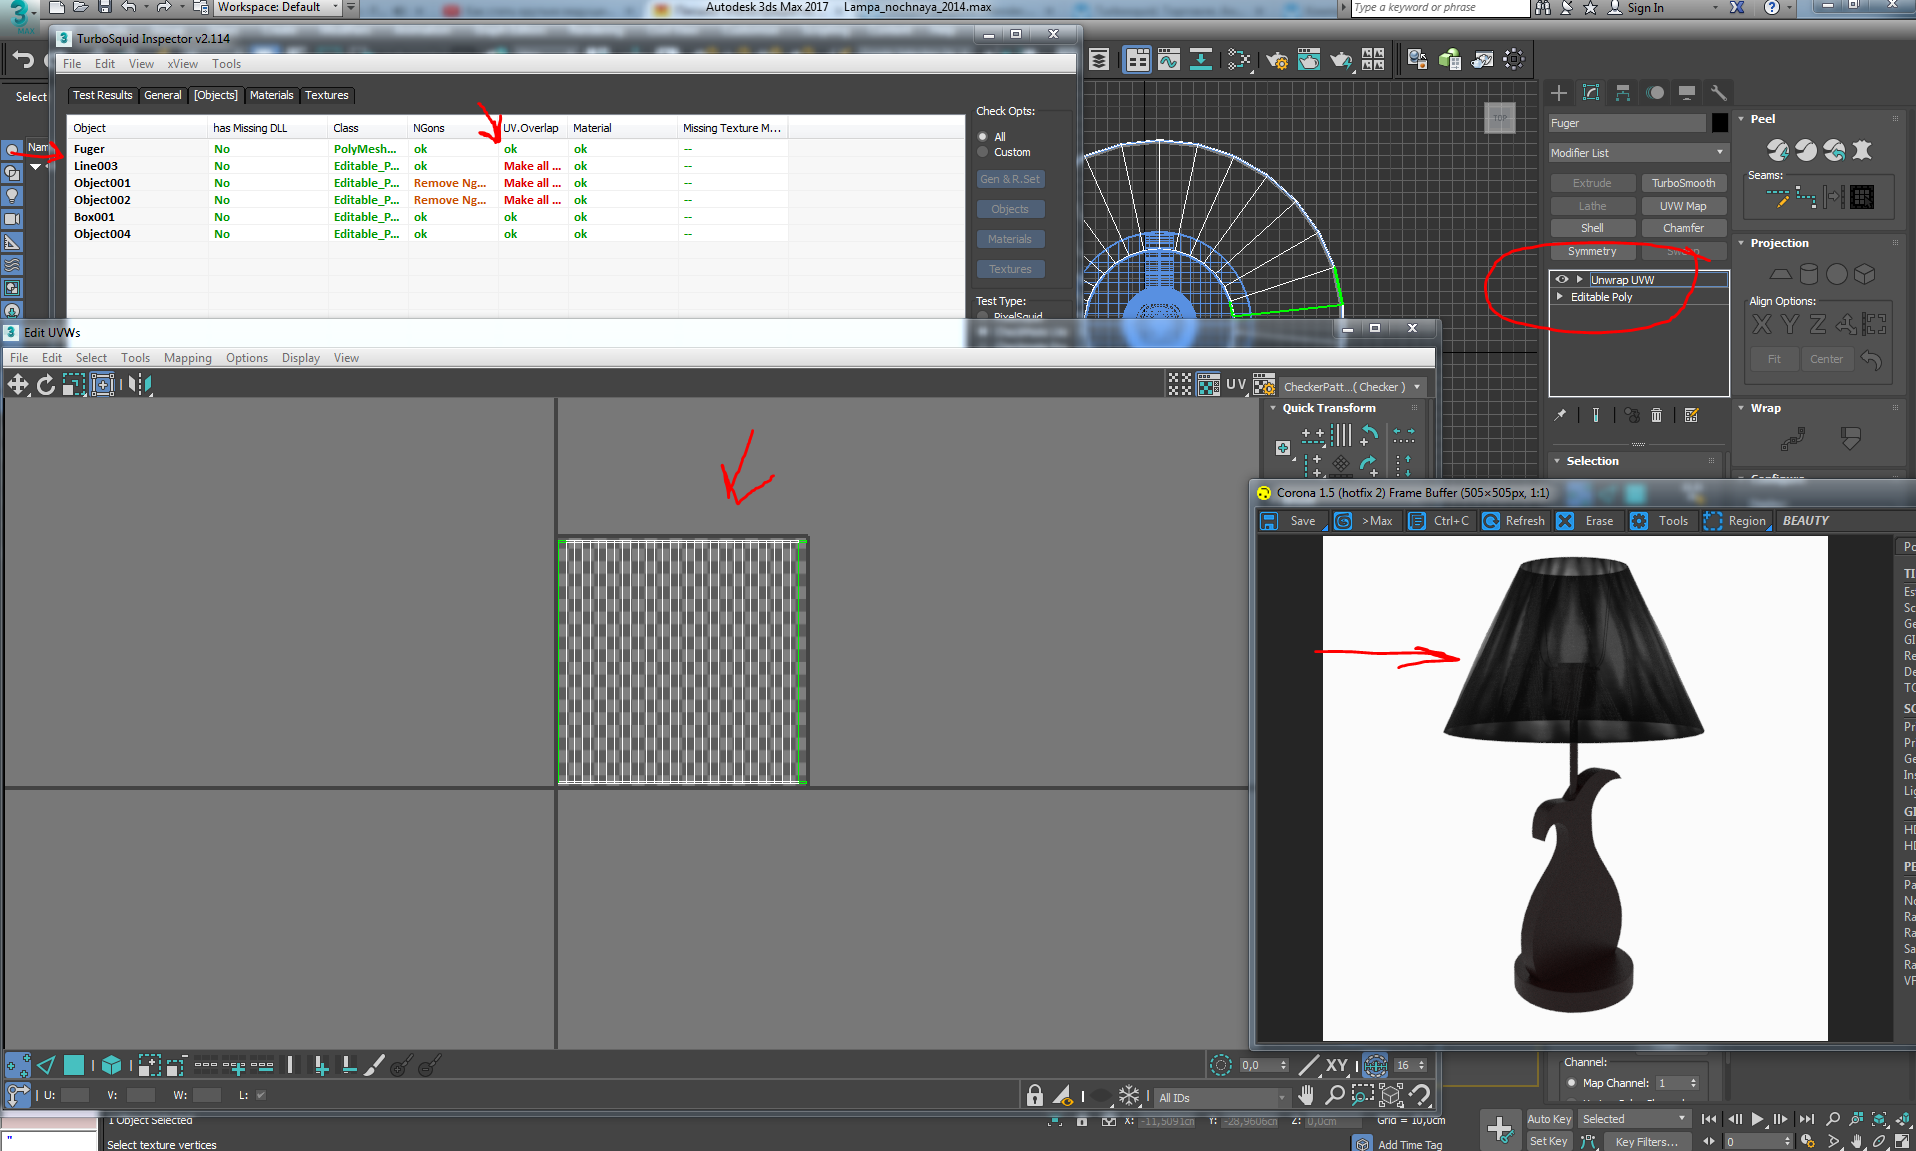The image size is (1916, 1151).
Task: Select the Move tool in Edit UVWs toolbar
Action: [x=18, y=385]
